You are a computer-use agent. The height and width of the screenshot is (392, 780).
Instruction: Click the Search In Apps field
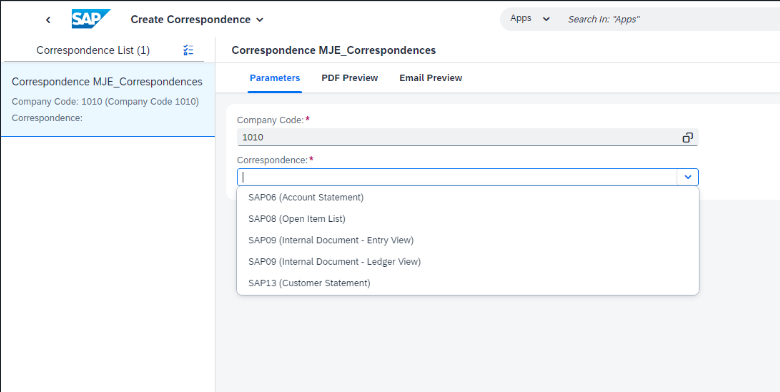pos(672,19)
